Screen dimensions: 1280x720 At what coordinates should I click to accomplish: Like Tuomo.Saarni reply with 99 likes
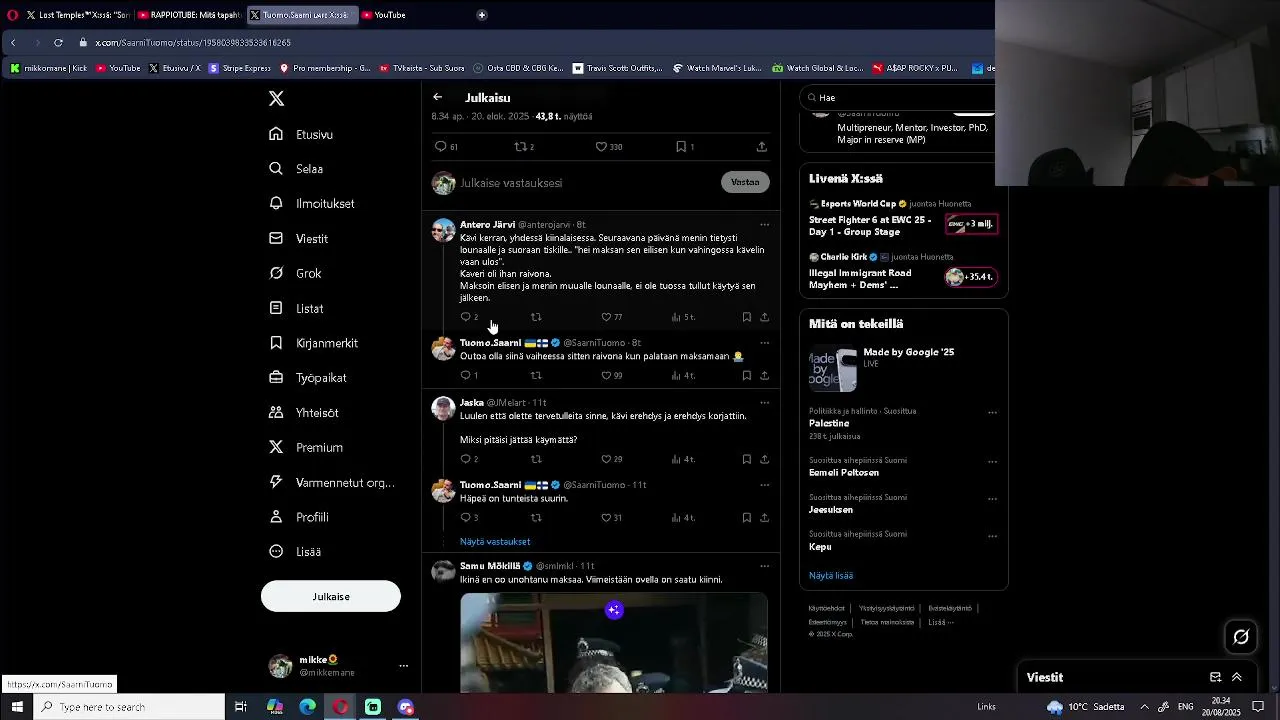pos(611,376)
